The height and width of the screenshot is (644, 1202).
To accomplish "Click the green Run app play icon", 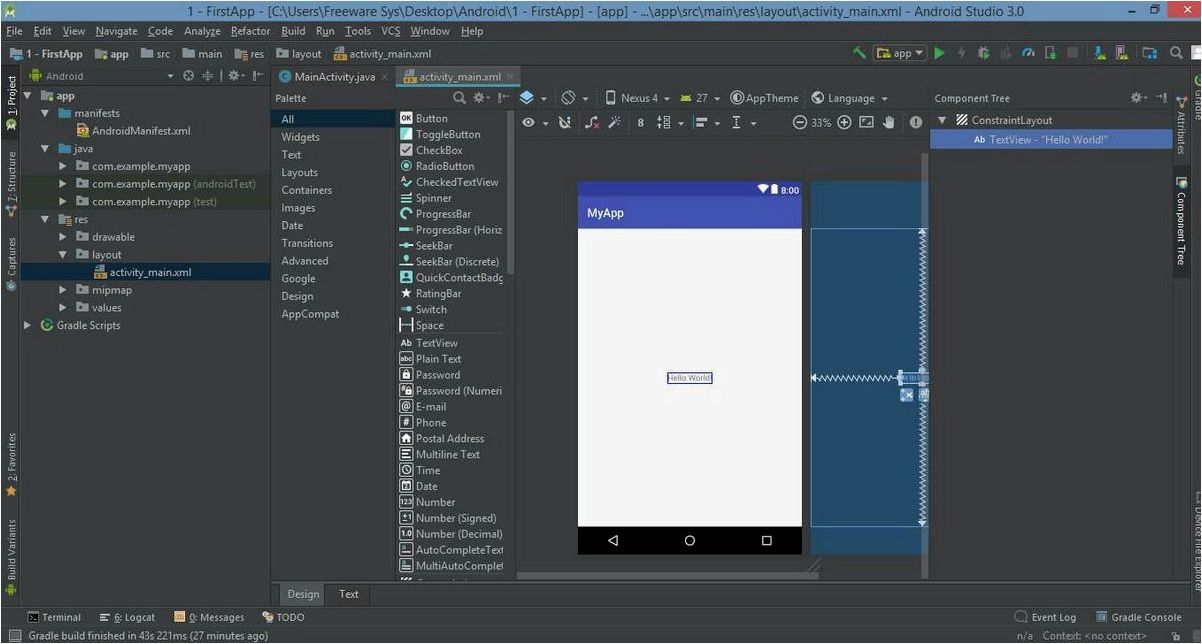I will [x=940, y=54].
